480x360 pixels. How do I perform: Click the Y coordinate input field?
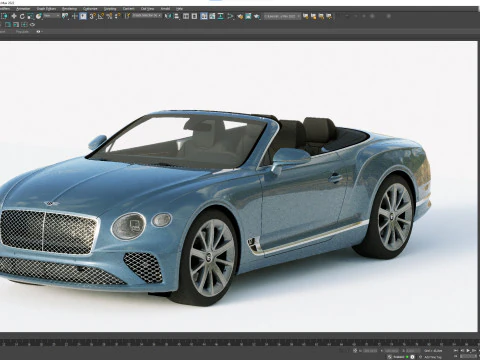point(391,351)
